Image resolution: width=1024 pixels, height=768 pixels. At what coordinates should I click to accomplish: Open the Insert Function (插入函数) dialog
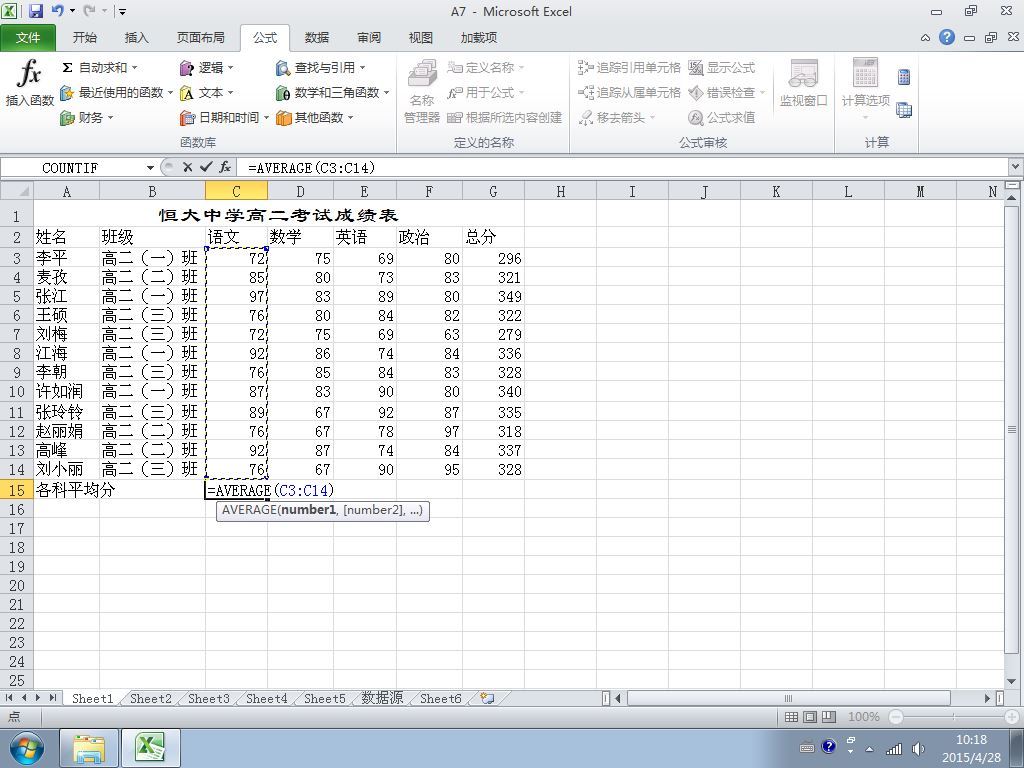29,82
